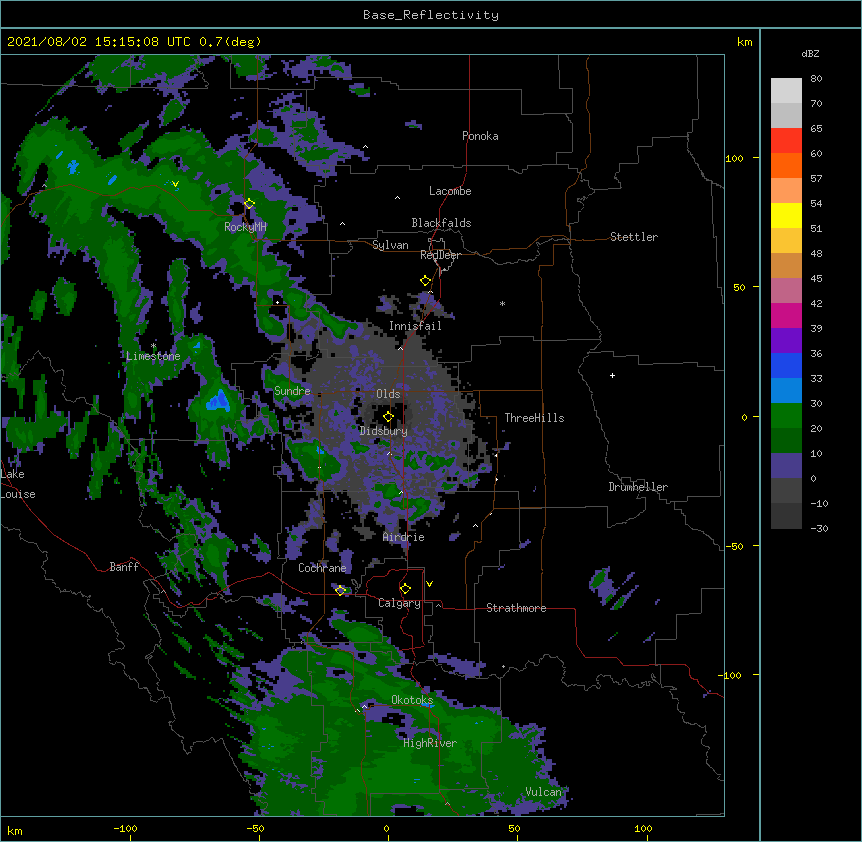Click the Drumheller city label

638,487
